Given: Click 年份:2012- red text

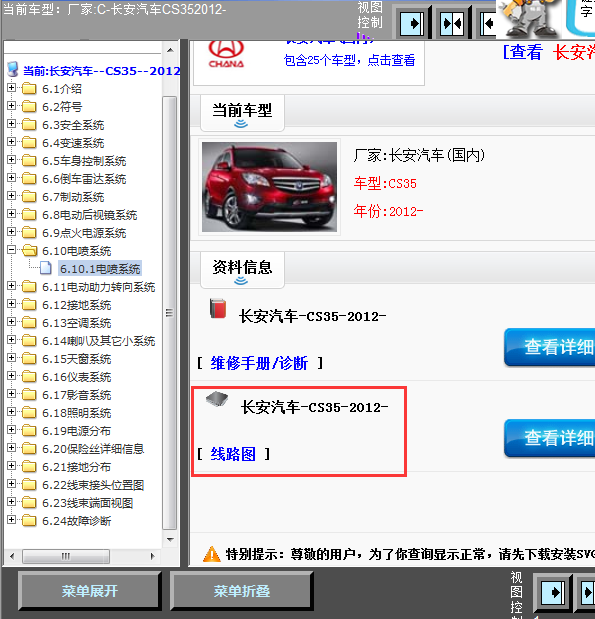Looking at the screenshot, I should click(x=388, y=212).
